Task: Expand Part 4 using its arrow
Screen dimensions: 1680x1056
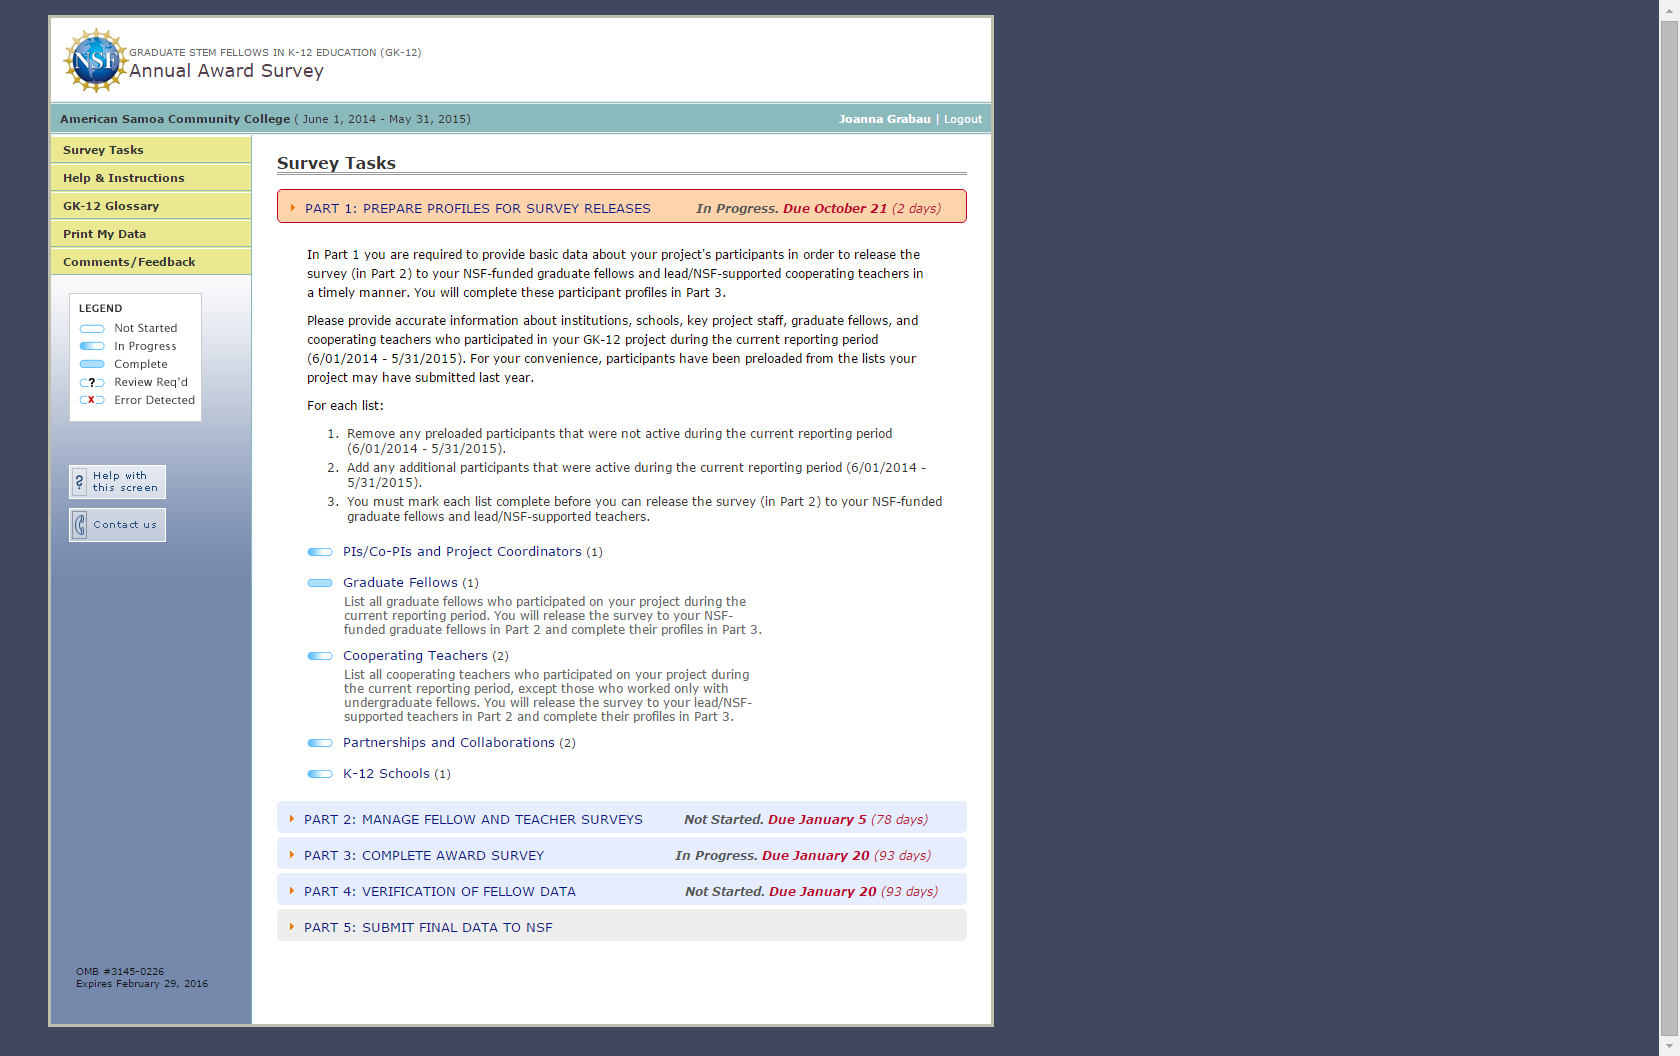Action: coord(292,890)
